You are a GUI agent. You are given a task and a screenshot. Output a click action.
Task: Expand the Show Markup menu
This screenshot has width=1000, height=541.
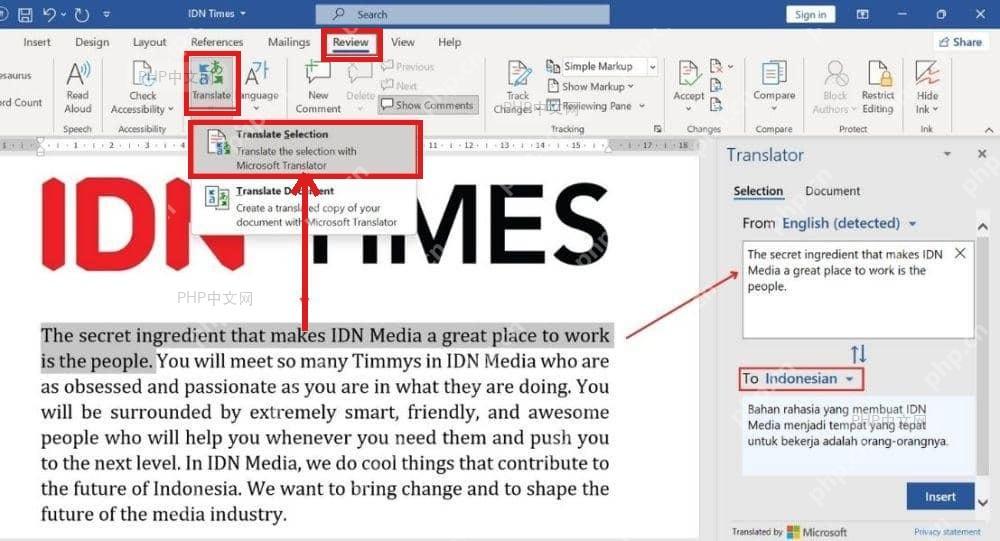click(591, 86)
